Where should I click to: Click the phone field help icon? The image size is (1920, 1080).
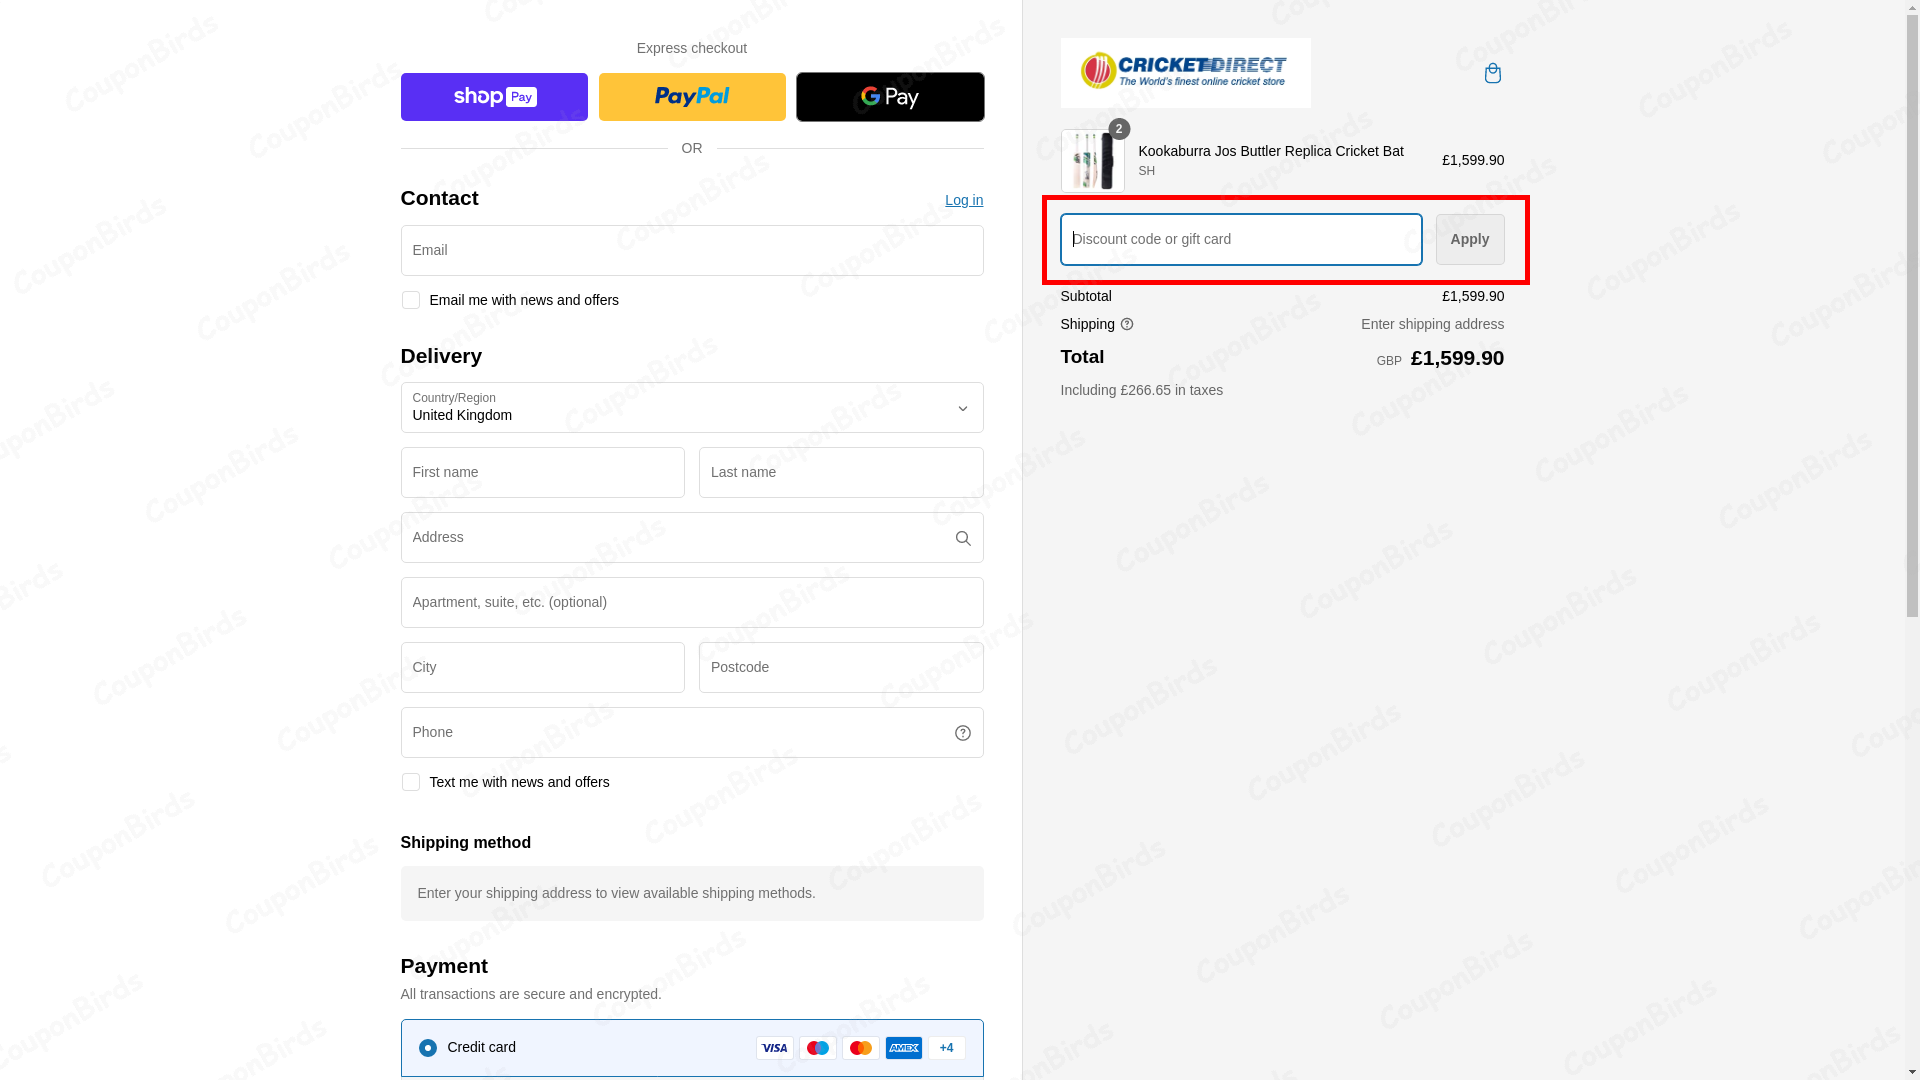pos(962,733)
